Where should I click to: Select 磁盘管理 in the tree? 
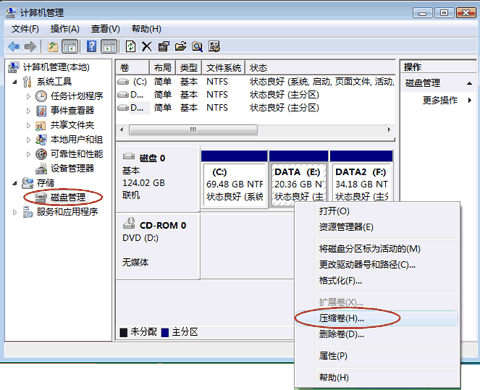68,197
